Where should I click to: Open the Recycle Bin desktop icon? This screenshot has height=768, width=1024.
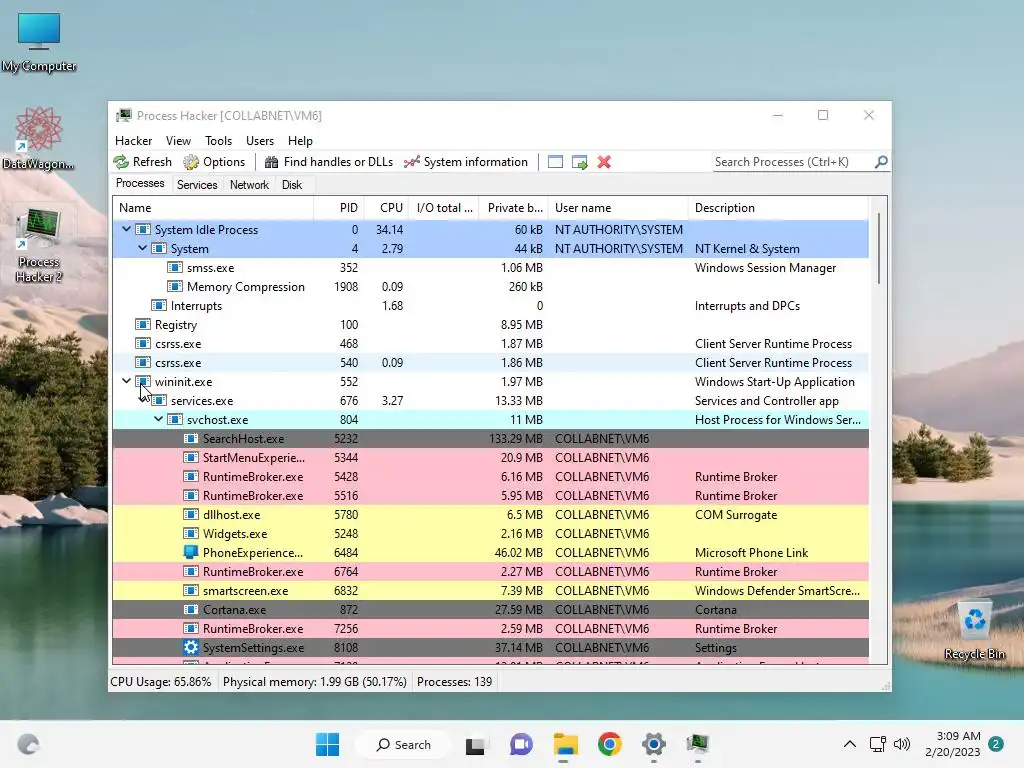pyautogui.click(x=974, y=632)
